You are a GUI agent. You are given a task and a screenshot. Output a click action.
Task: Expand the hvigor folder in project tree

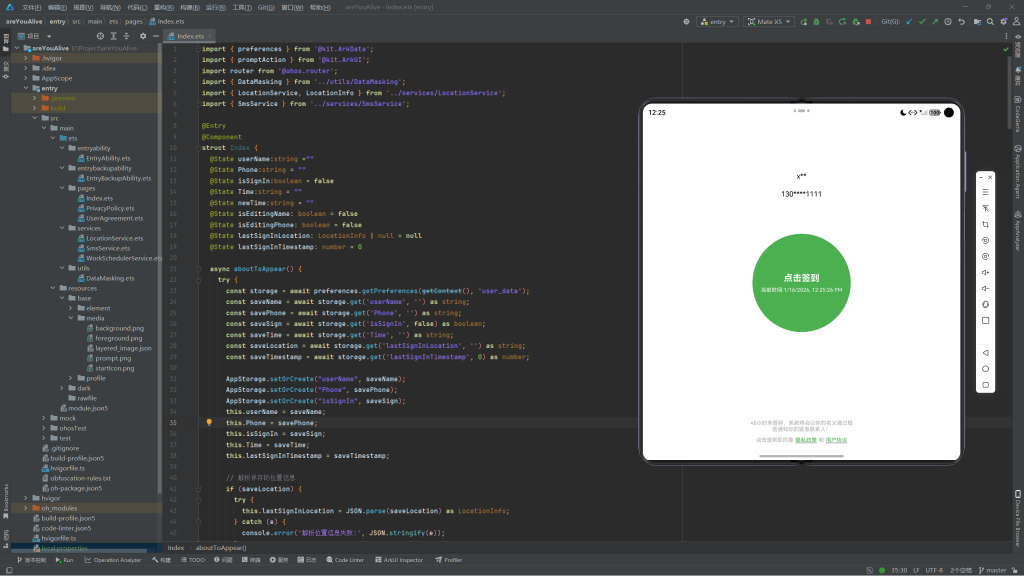pyautogui.click(x=27, y=497)
